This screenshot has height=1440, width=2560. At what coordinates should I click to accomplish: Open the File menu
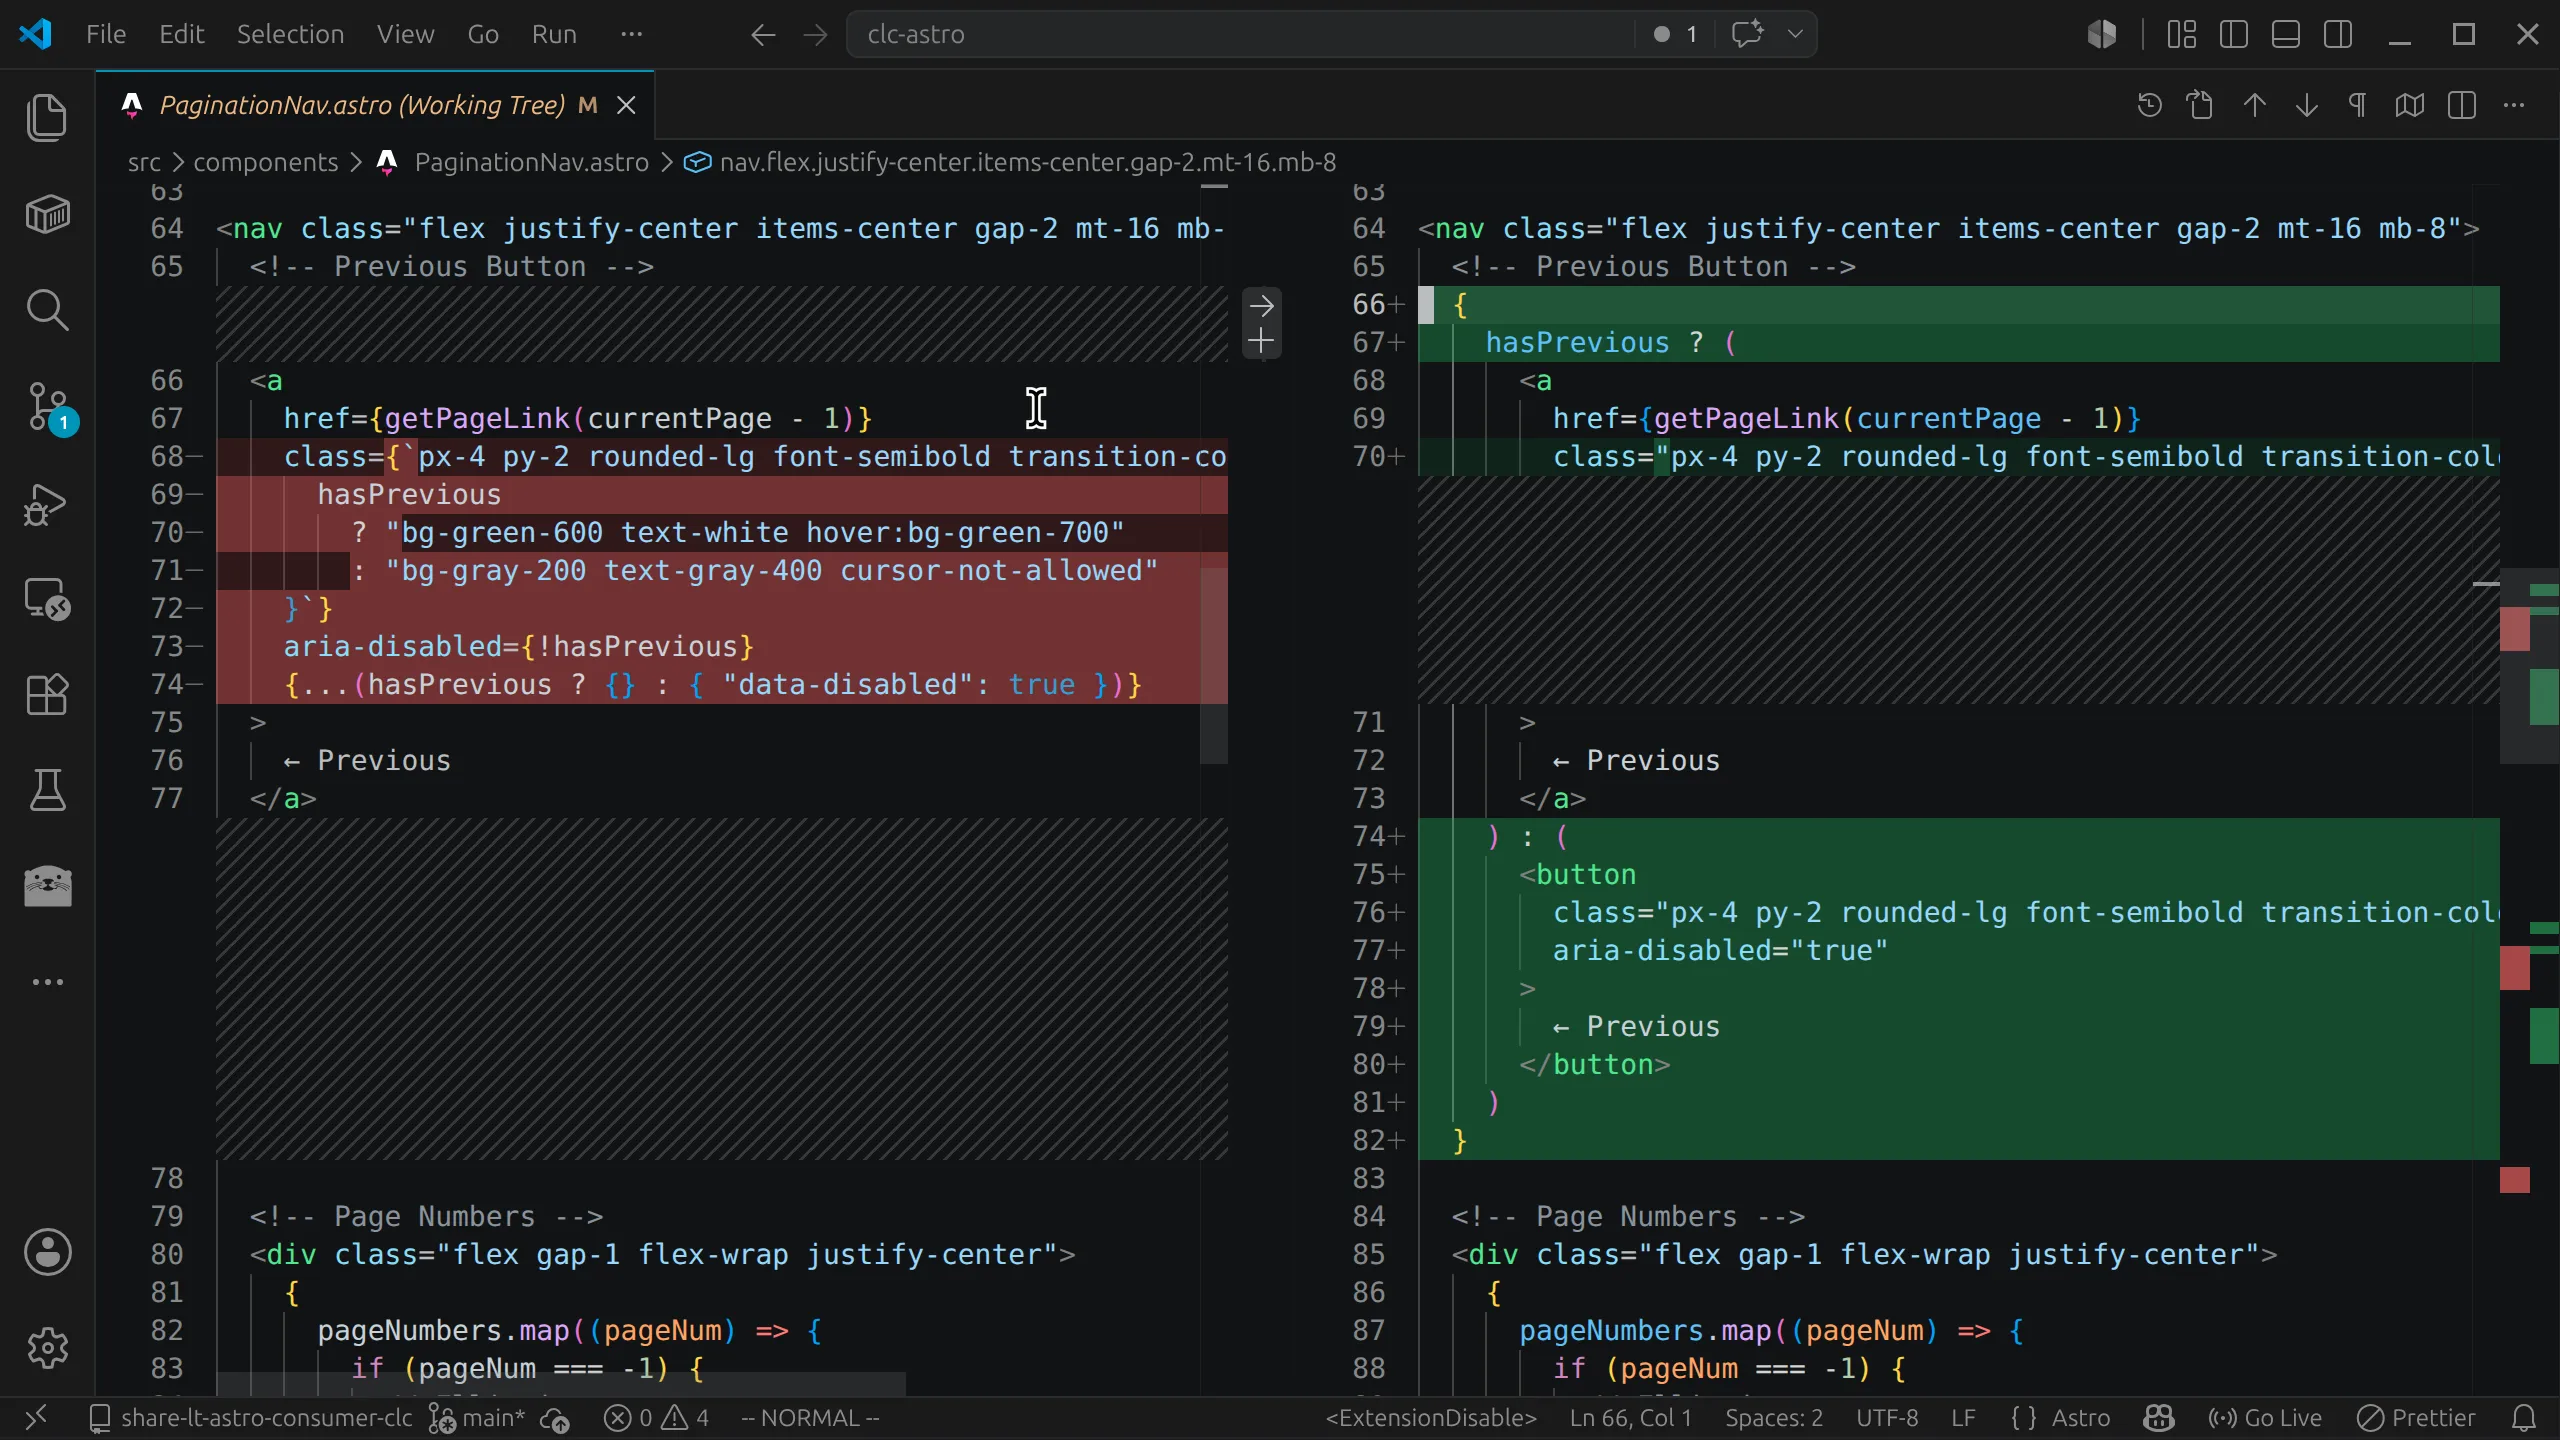pos(106,34)
